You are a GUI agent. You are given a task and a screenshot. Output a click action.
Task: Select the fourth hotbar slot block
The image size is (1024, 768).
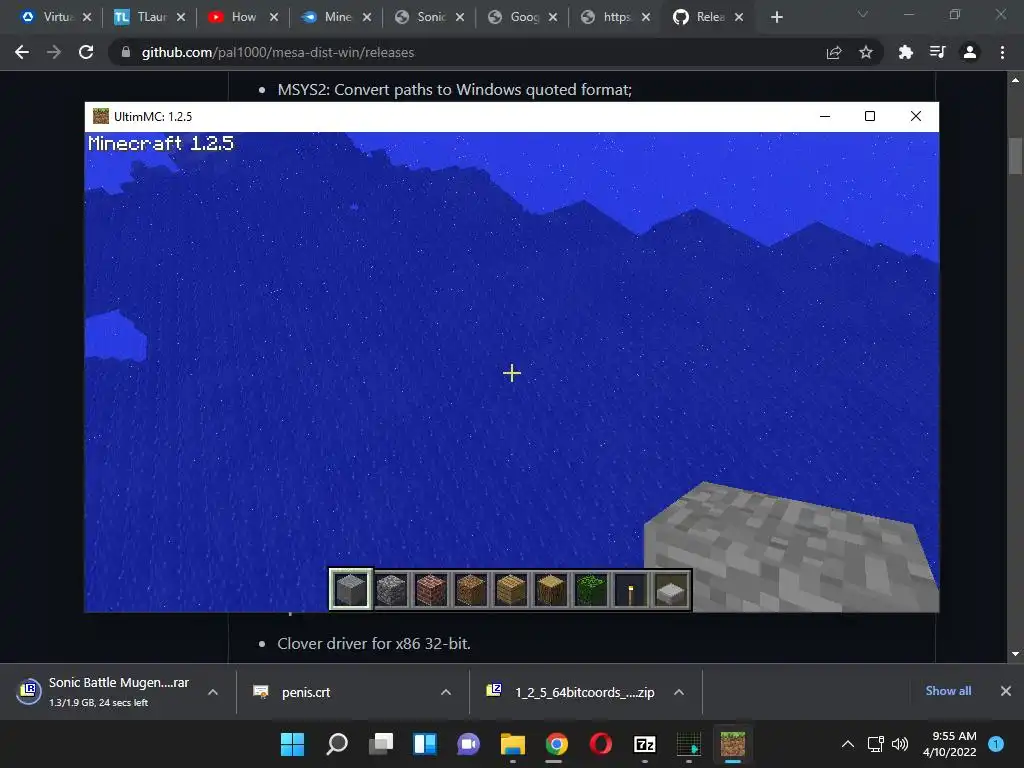[471, 590]
